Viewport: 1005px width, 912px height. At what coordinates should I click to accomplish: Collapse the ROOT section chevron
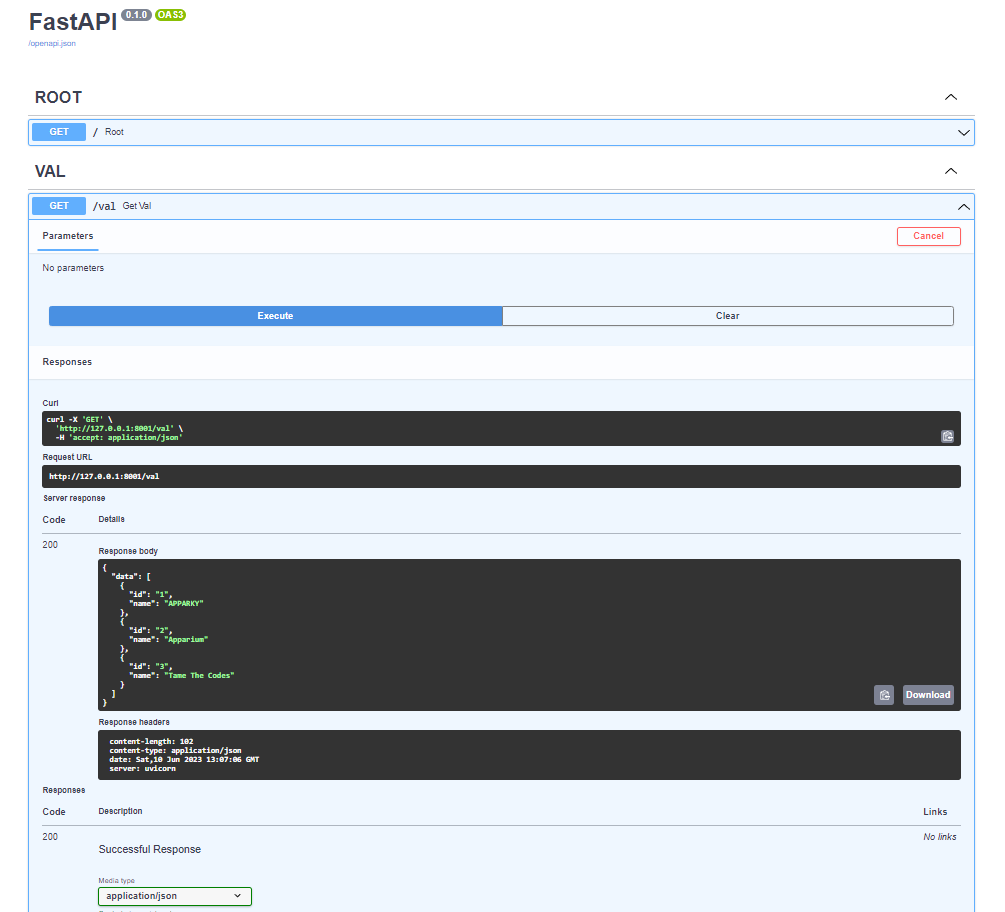pyautogui.click(x=951, y=97)
